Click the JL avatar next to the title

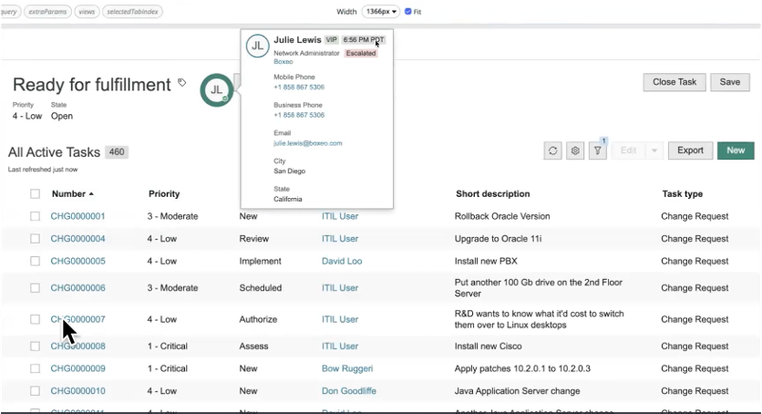tap(216, 90)
